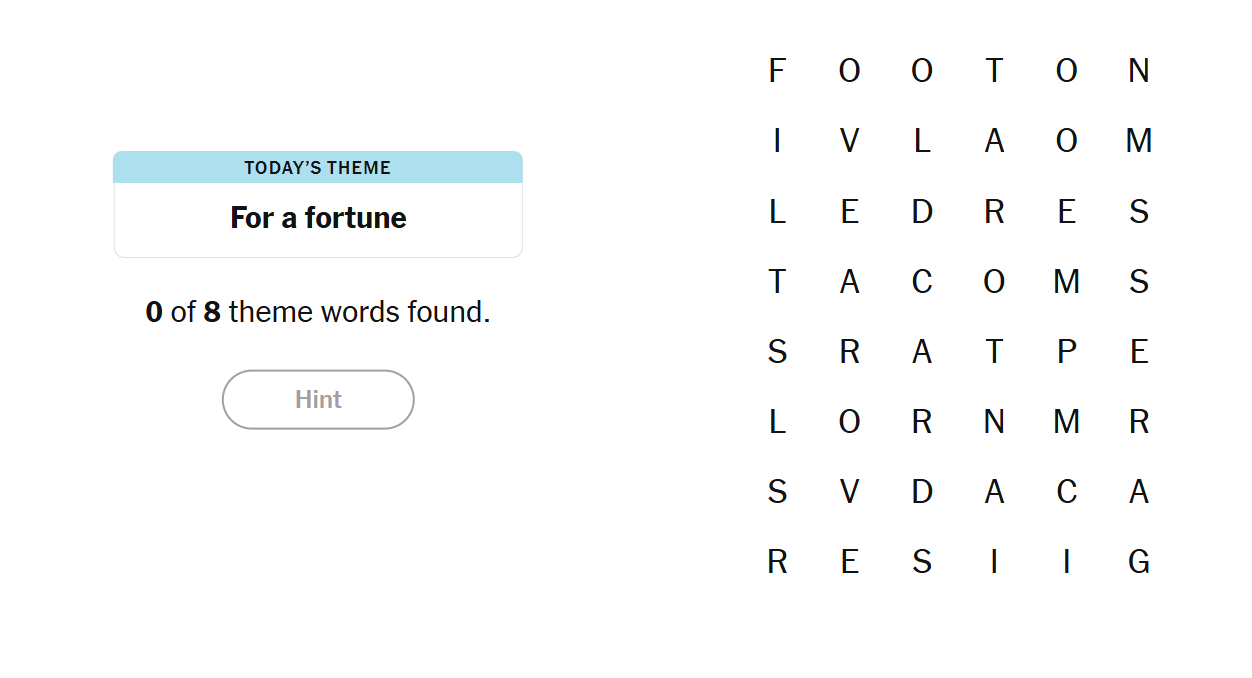Select the E right after the P
Screen dimensions: 1252x678
(x=1139, y=352)
